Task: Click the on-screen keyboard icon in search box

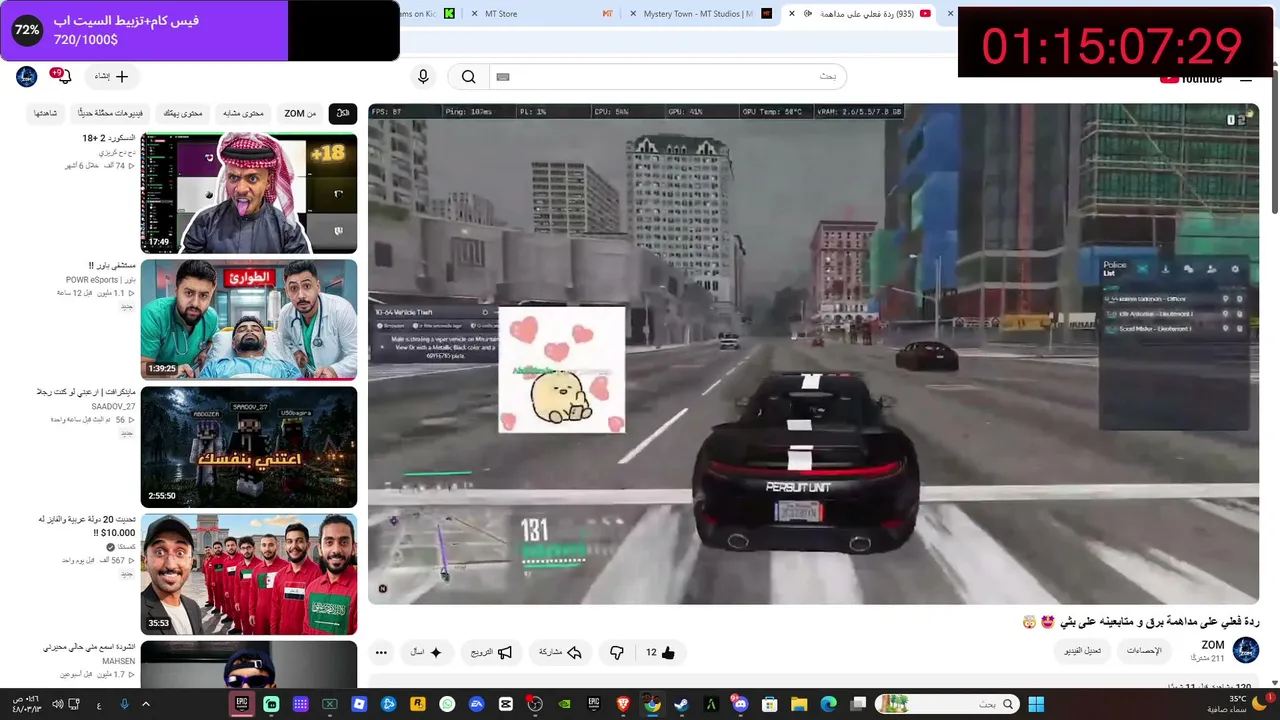Action: 503,77
